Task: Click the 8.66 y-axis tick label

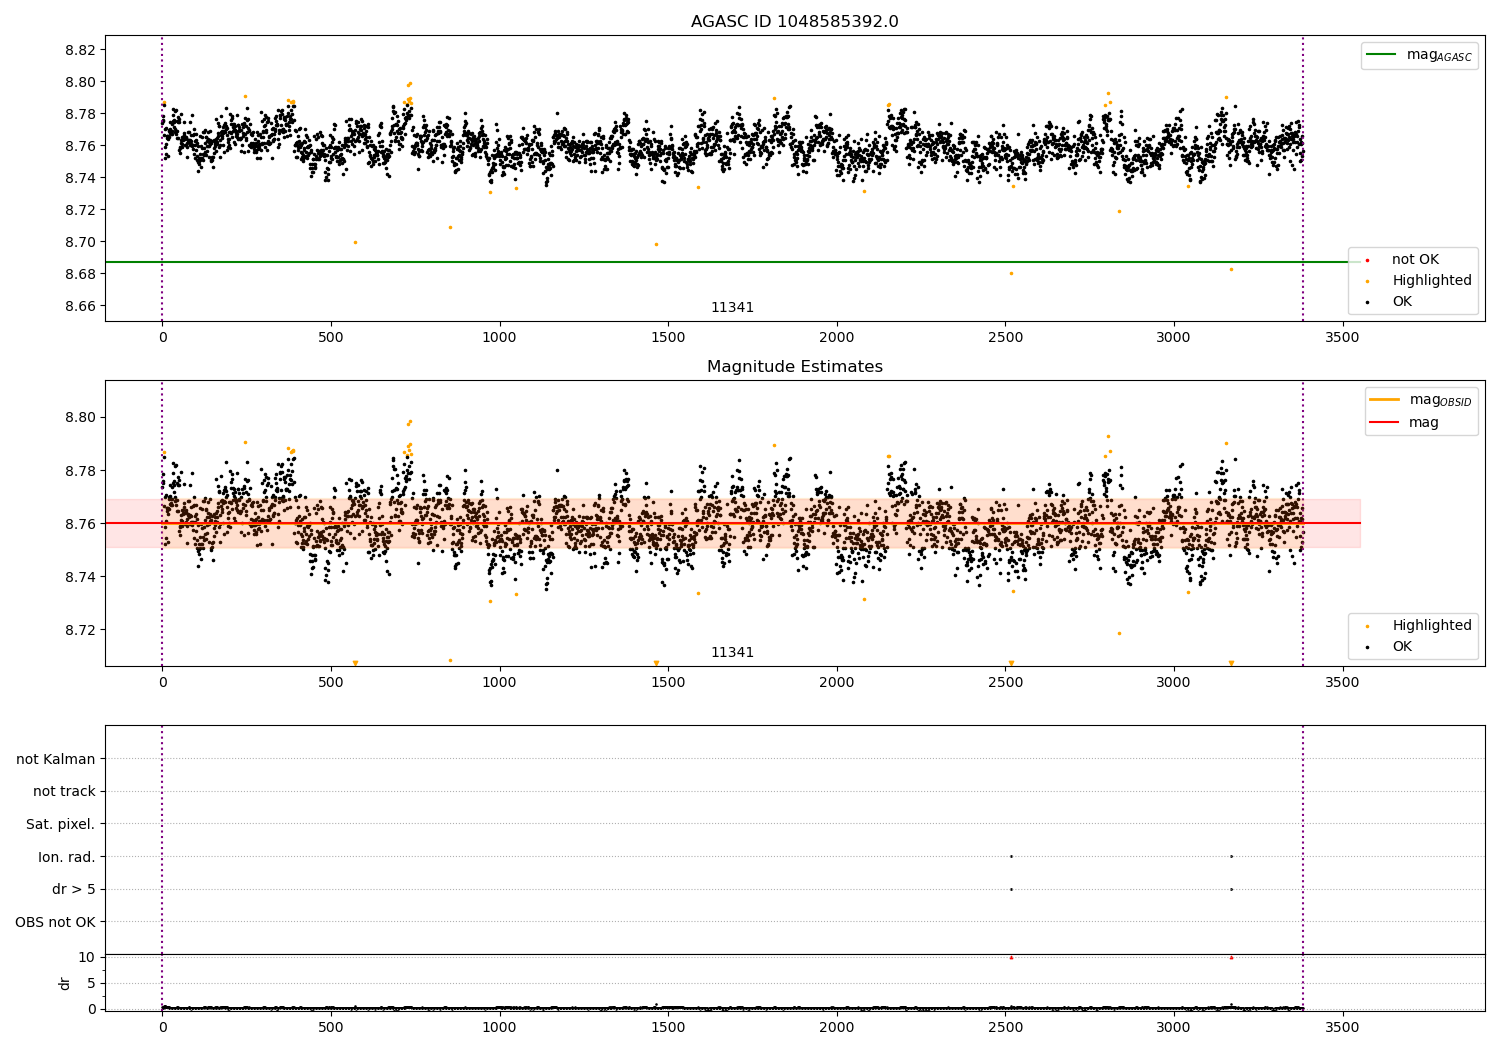Action: point(78,306)
